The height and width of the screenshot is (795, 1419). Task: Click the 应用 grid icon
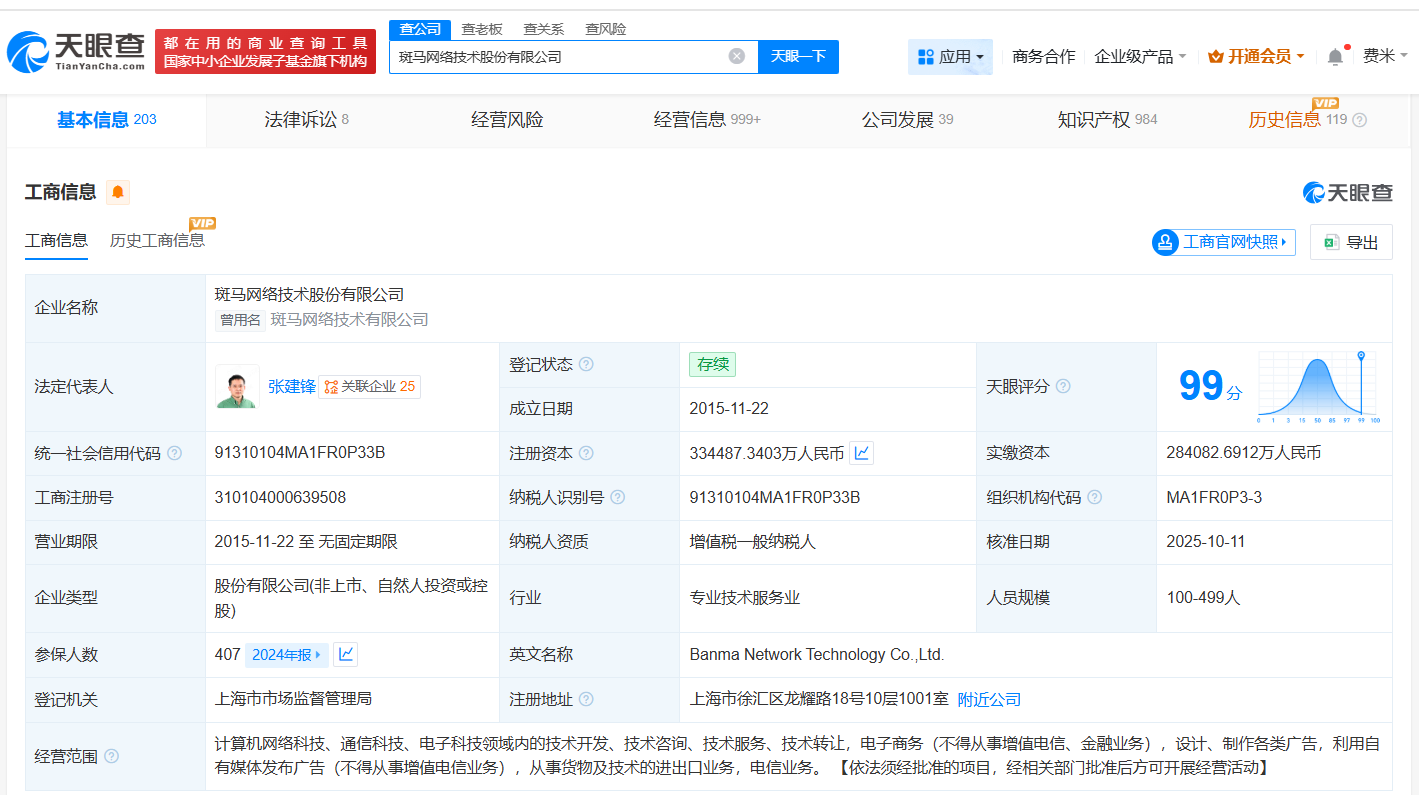click(924, 56)
